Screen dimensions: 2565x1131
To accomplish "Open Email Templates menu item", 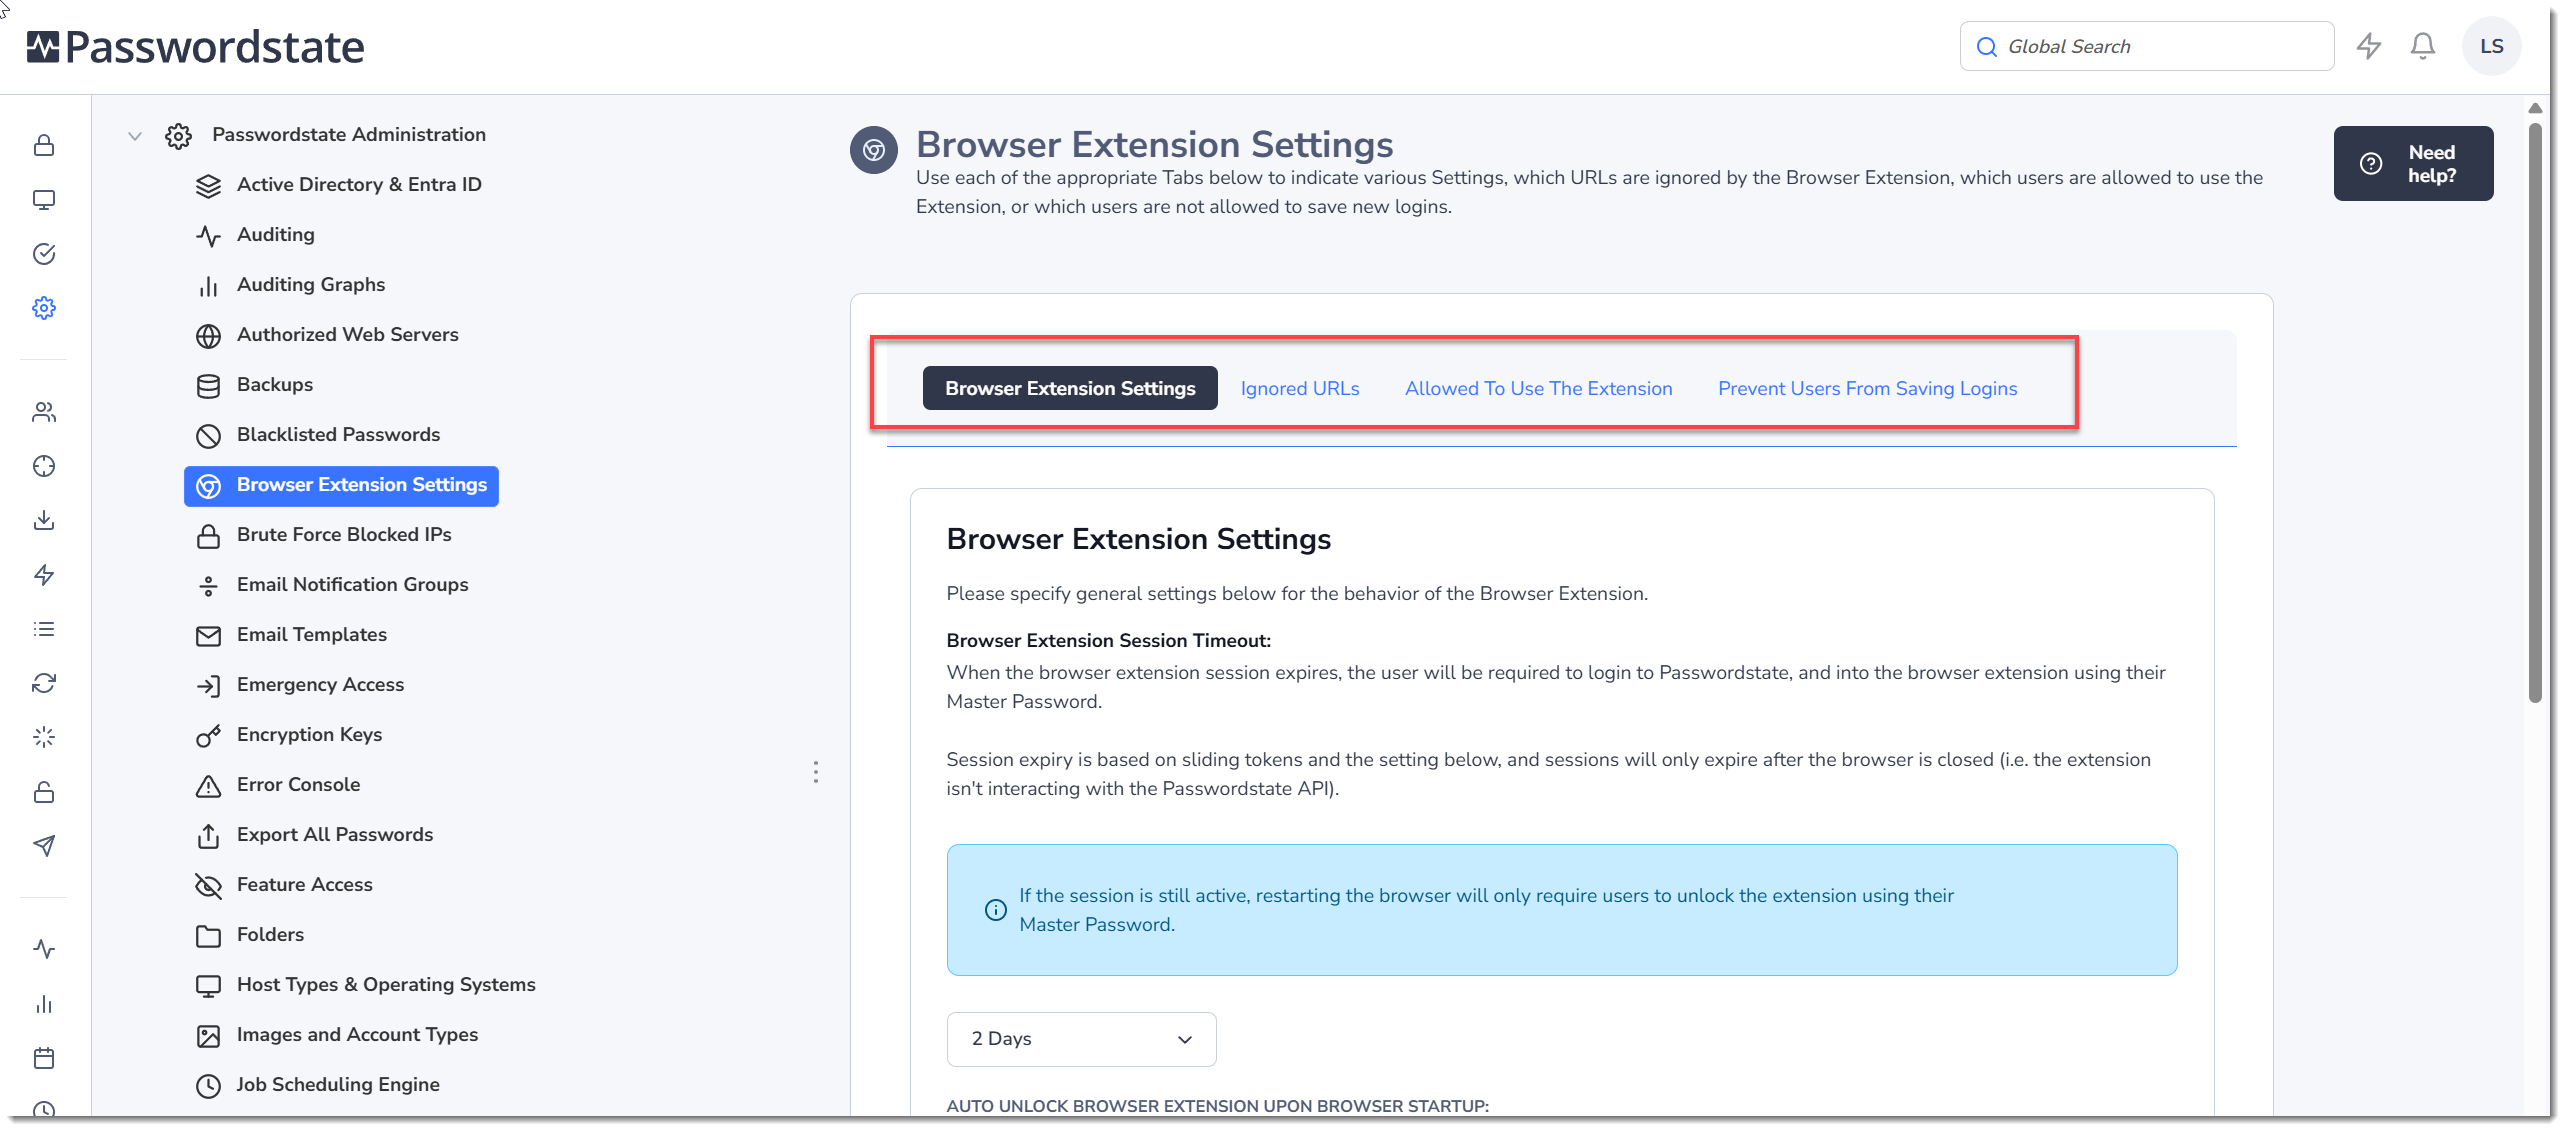I will click(311, 634).
